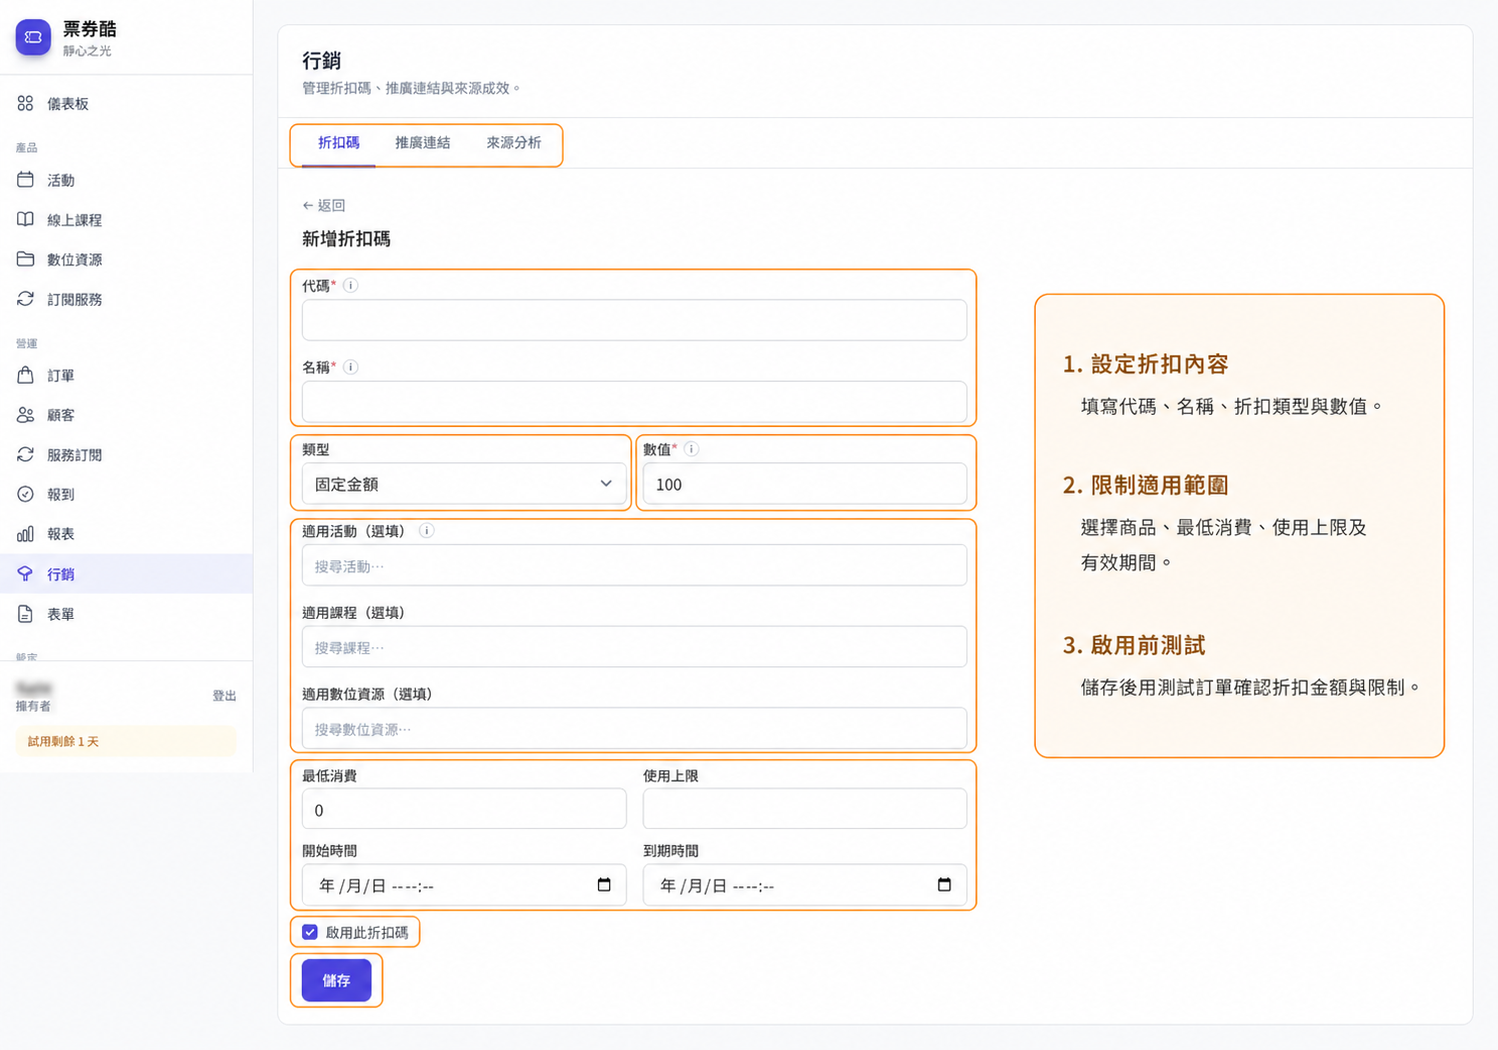
Task: Show info tooltip beside 代碼 label
Action: (x=351, y=285)
